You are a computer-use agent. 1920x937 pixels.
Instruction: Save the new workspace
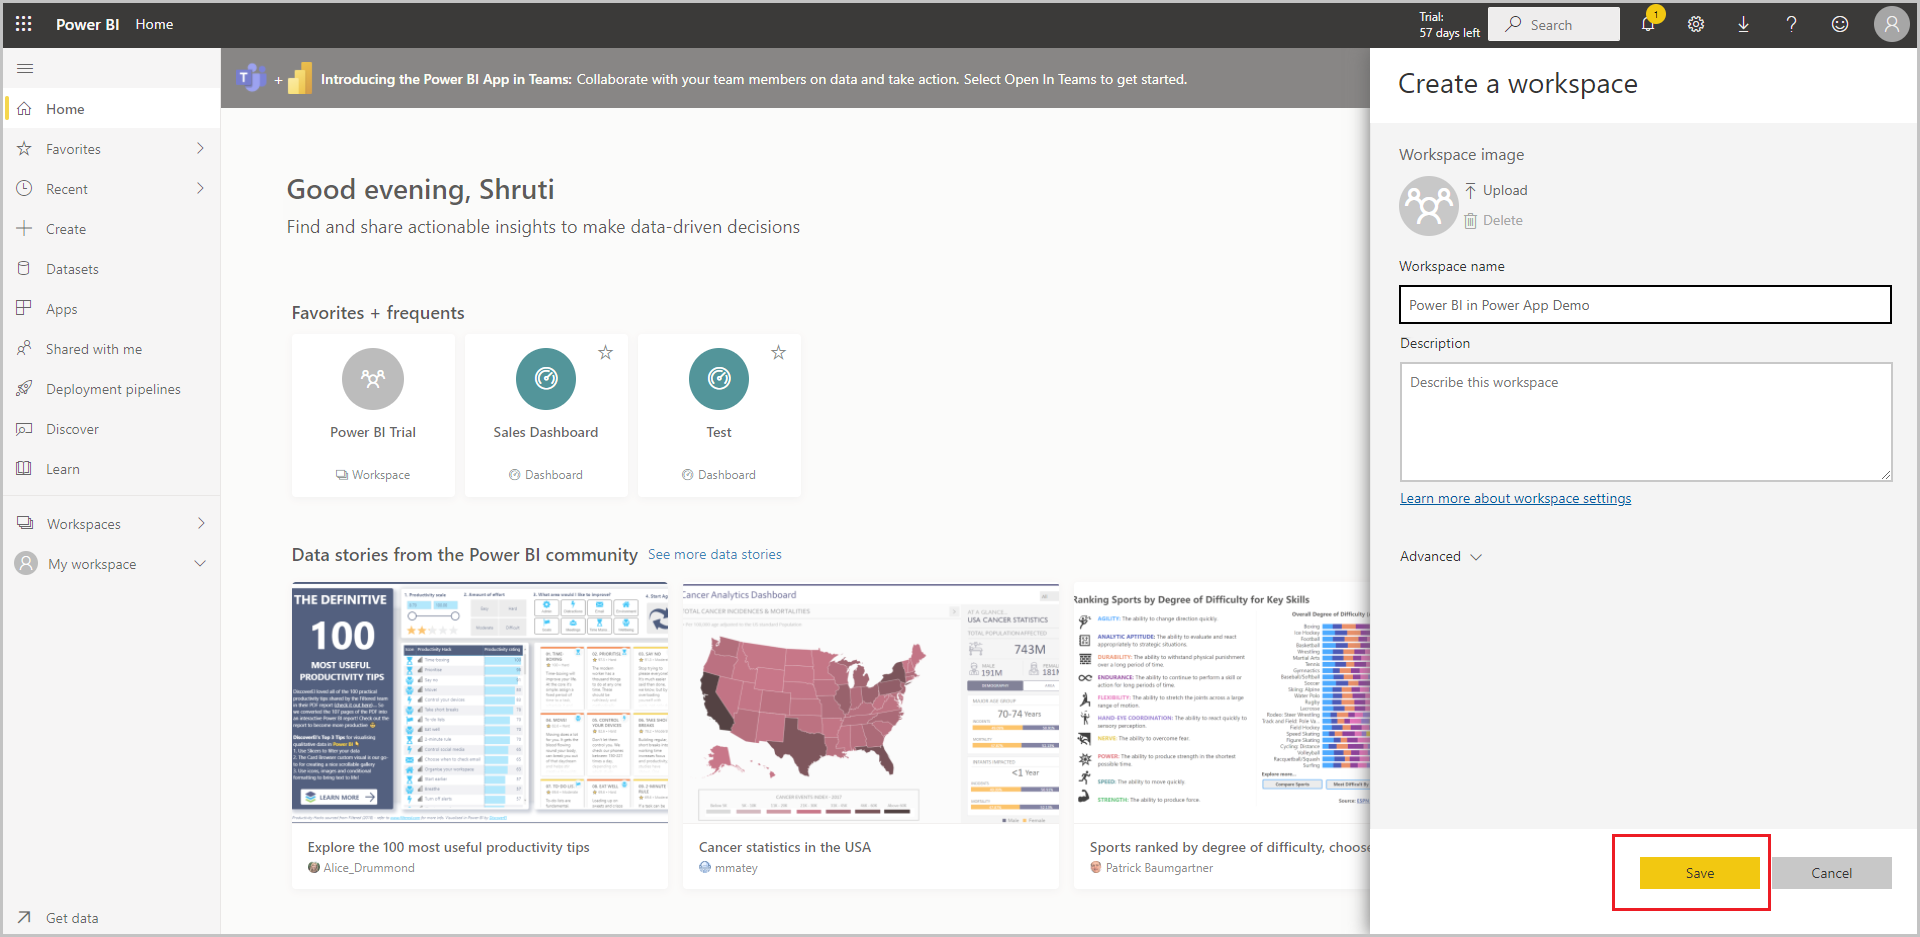pyautogui.click(x=1699, y=873)
